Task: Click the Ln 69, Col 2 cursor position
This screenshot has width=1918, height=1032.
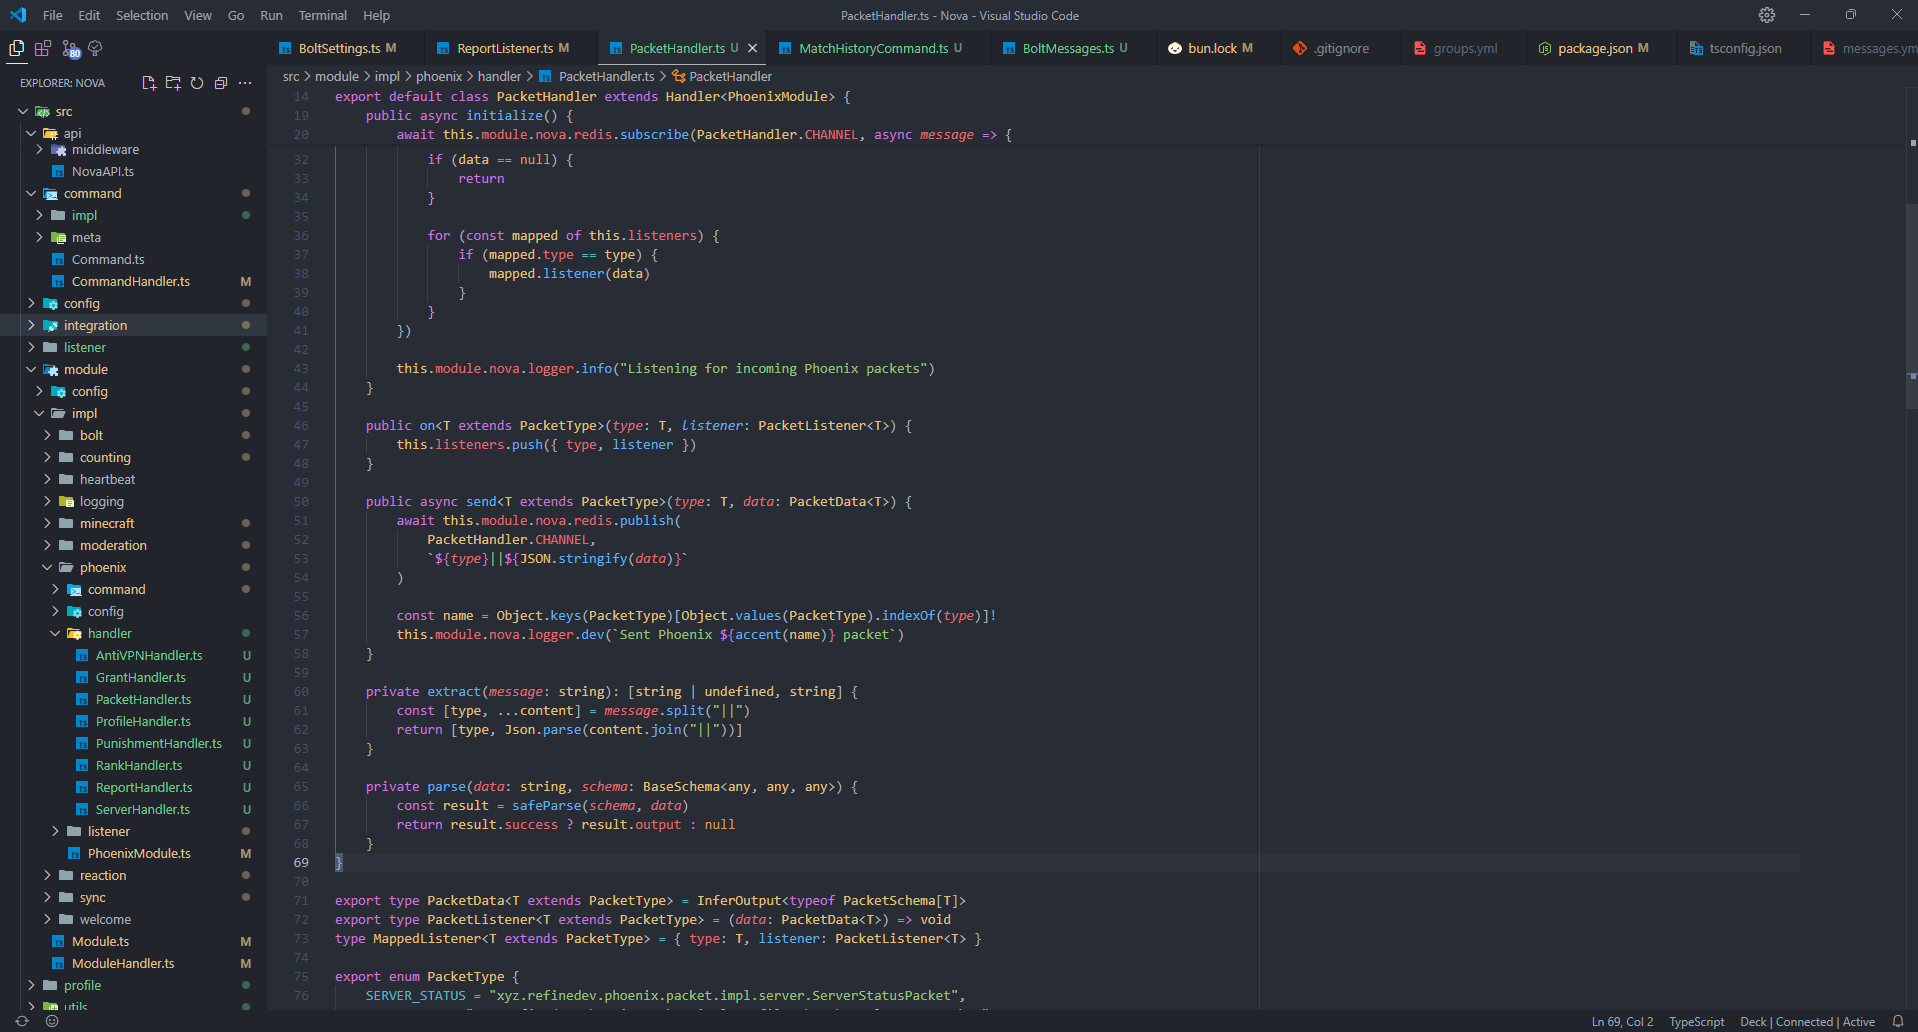Action: [1622, 1021]
